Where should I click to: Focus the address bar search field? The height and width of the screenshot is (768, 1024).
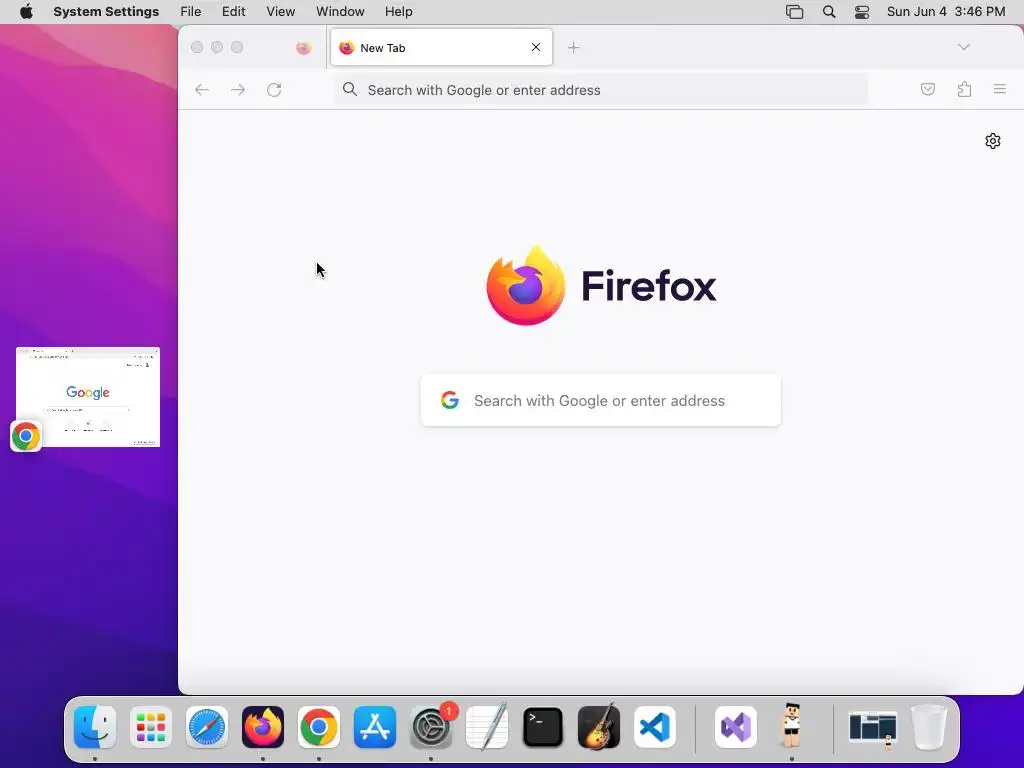601,90
